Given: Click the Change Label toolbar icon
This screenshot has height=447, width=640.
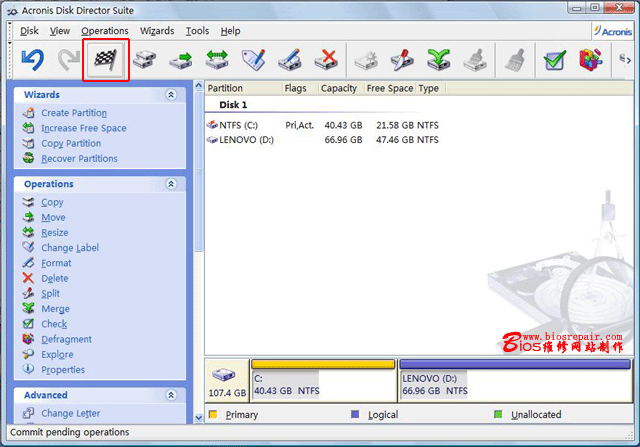Looking at the screenshot, I should (x=253, y=60).
